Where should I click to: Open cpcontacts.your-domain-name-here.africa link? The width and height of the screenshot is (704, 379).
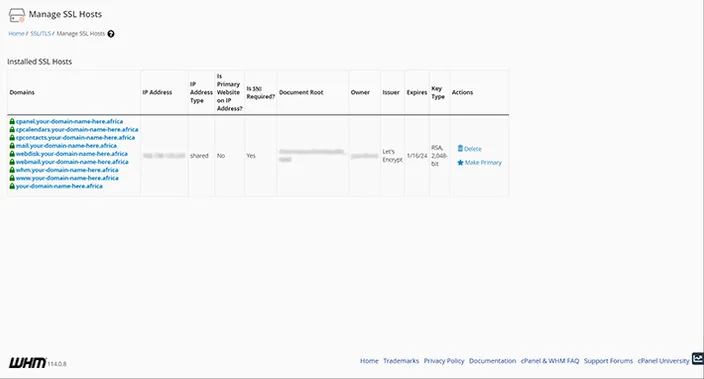pos(75,137)
